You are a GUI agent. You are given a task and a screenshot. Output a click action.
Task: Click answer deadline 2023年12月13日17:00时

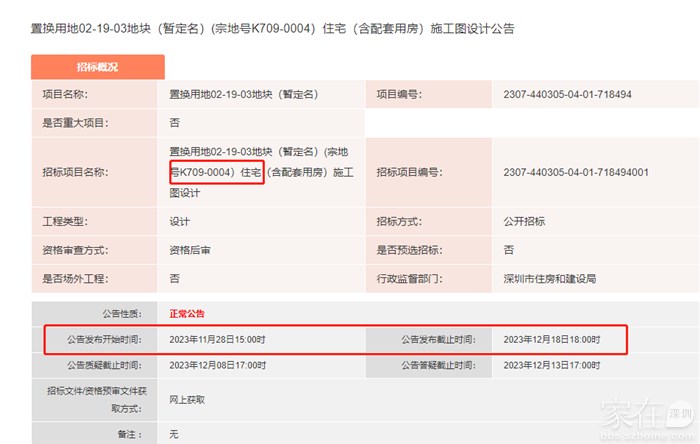click(552, 366)
